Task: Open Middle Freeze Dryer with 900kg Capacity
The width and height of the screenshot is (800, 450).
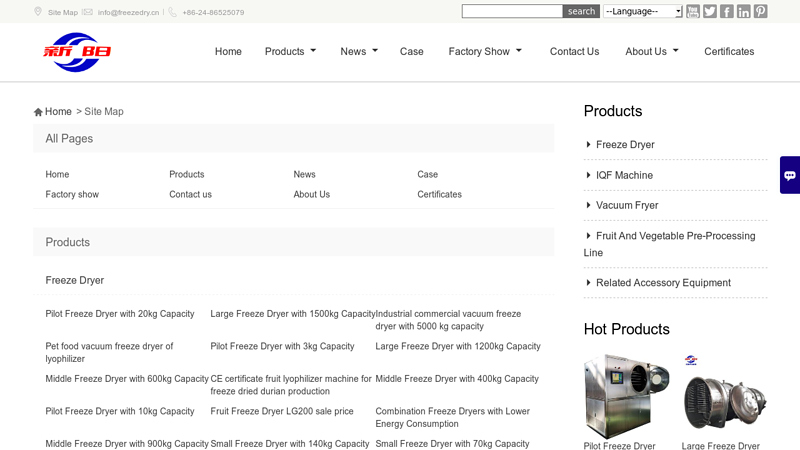Action: [x=127, y=444]
